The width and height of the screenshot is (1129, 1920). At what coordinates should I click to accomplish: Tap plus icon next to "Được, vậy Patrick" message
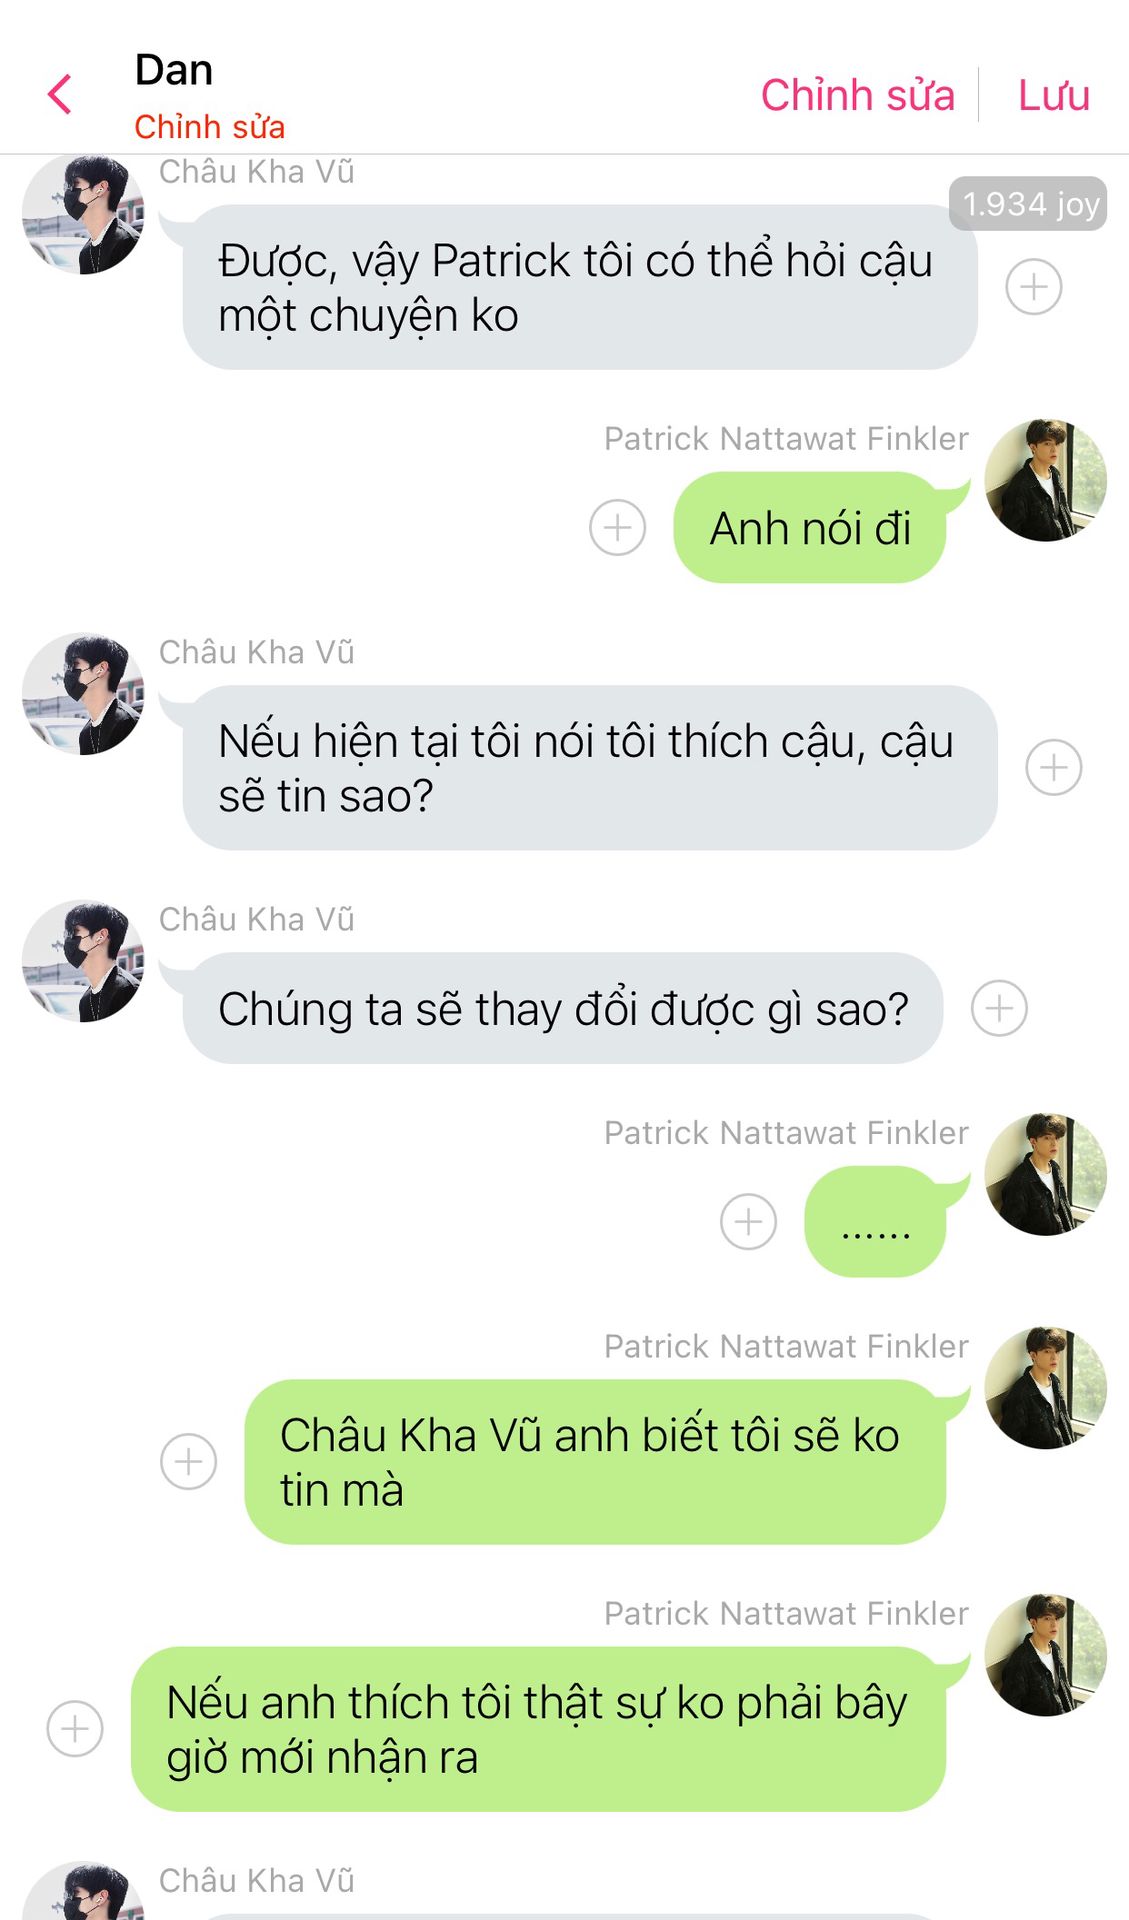(x=1033, y=287)
